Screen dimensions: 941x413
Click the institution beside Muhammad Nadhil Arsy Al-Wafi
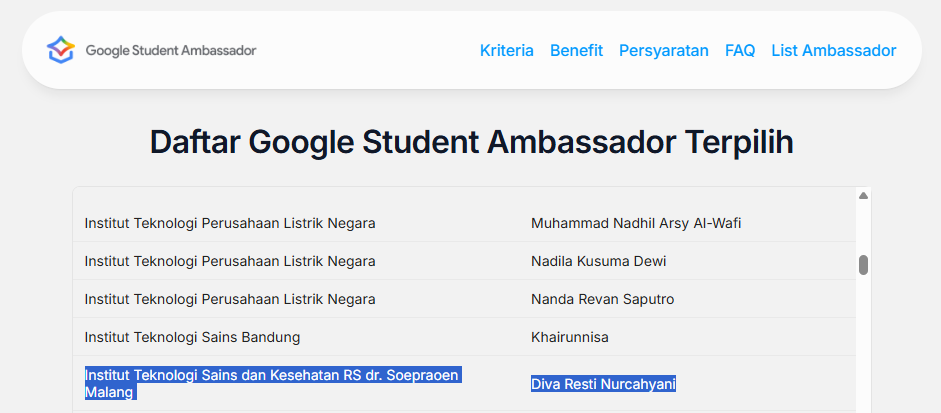coord(229,223)
